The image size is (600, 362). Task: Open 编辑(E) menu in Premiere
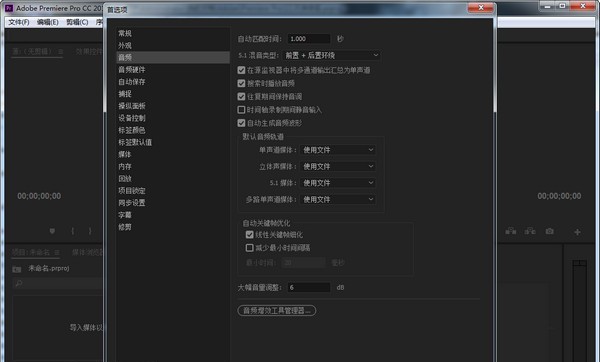pyautogui.click(x=48, y=22)
